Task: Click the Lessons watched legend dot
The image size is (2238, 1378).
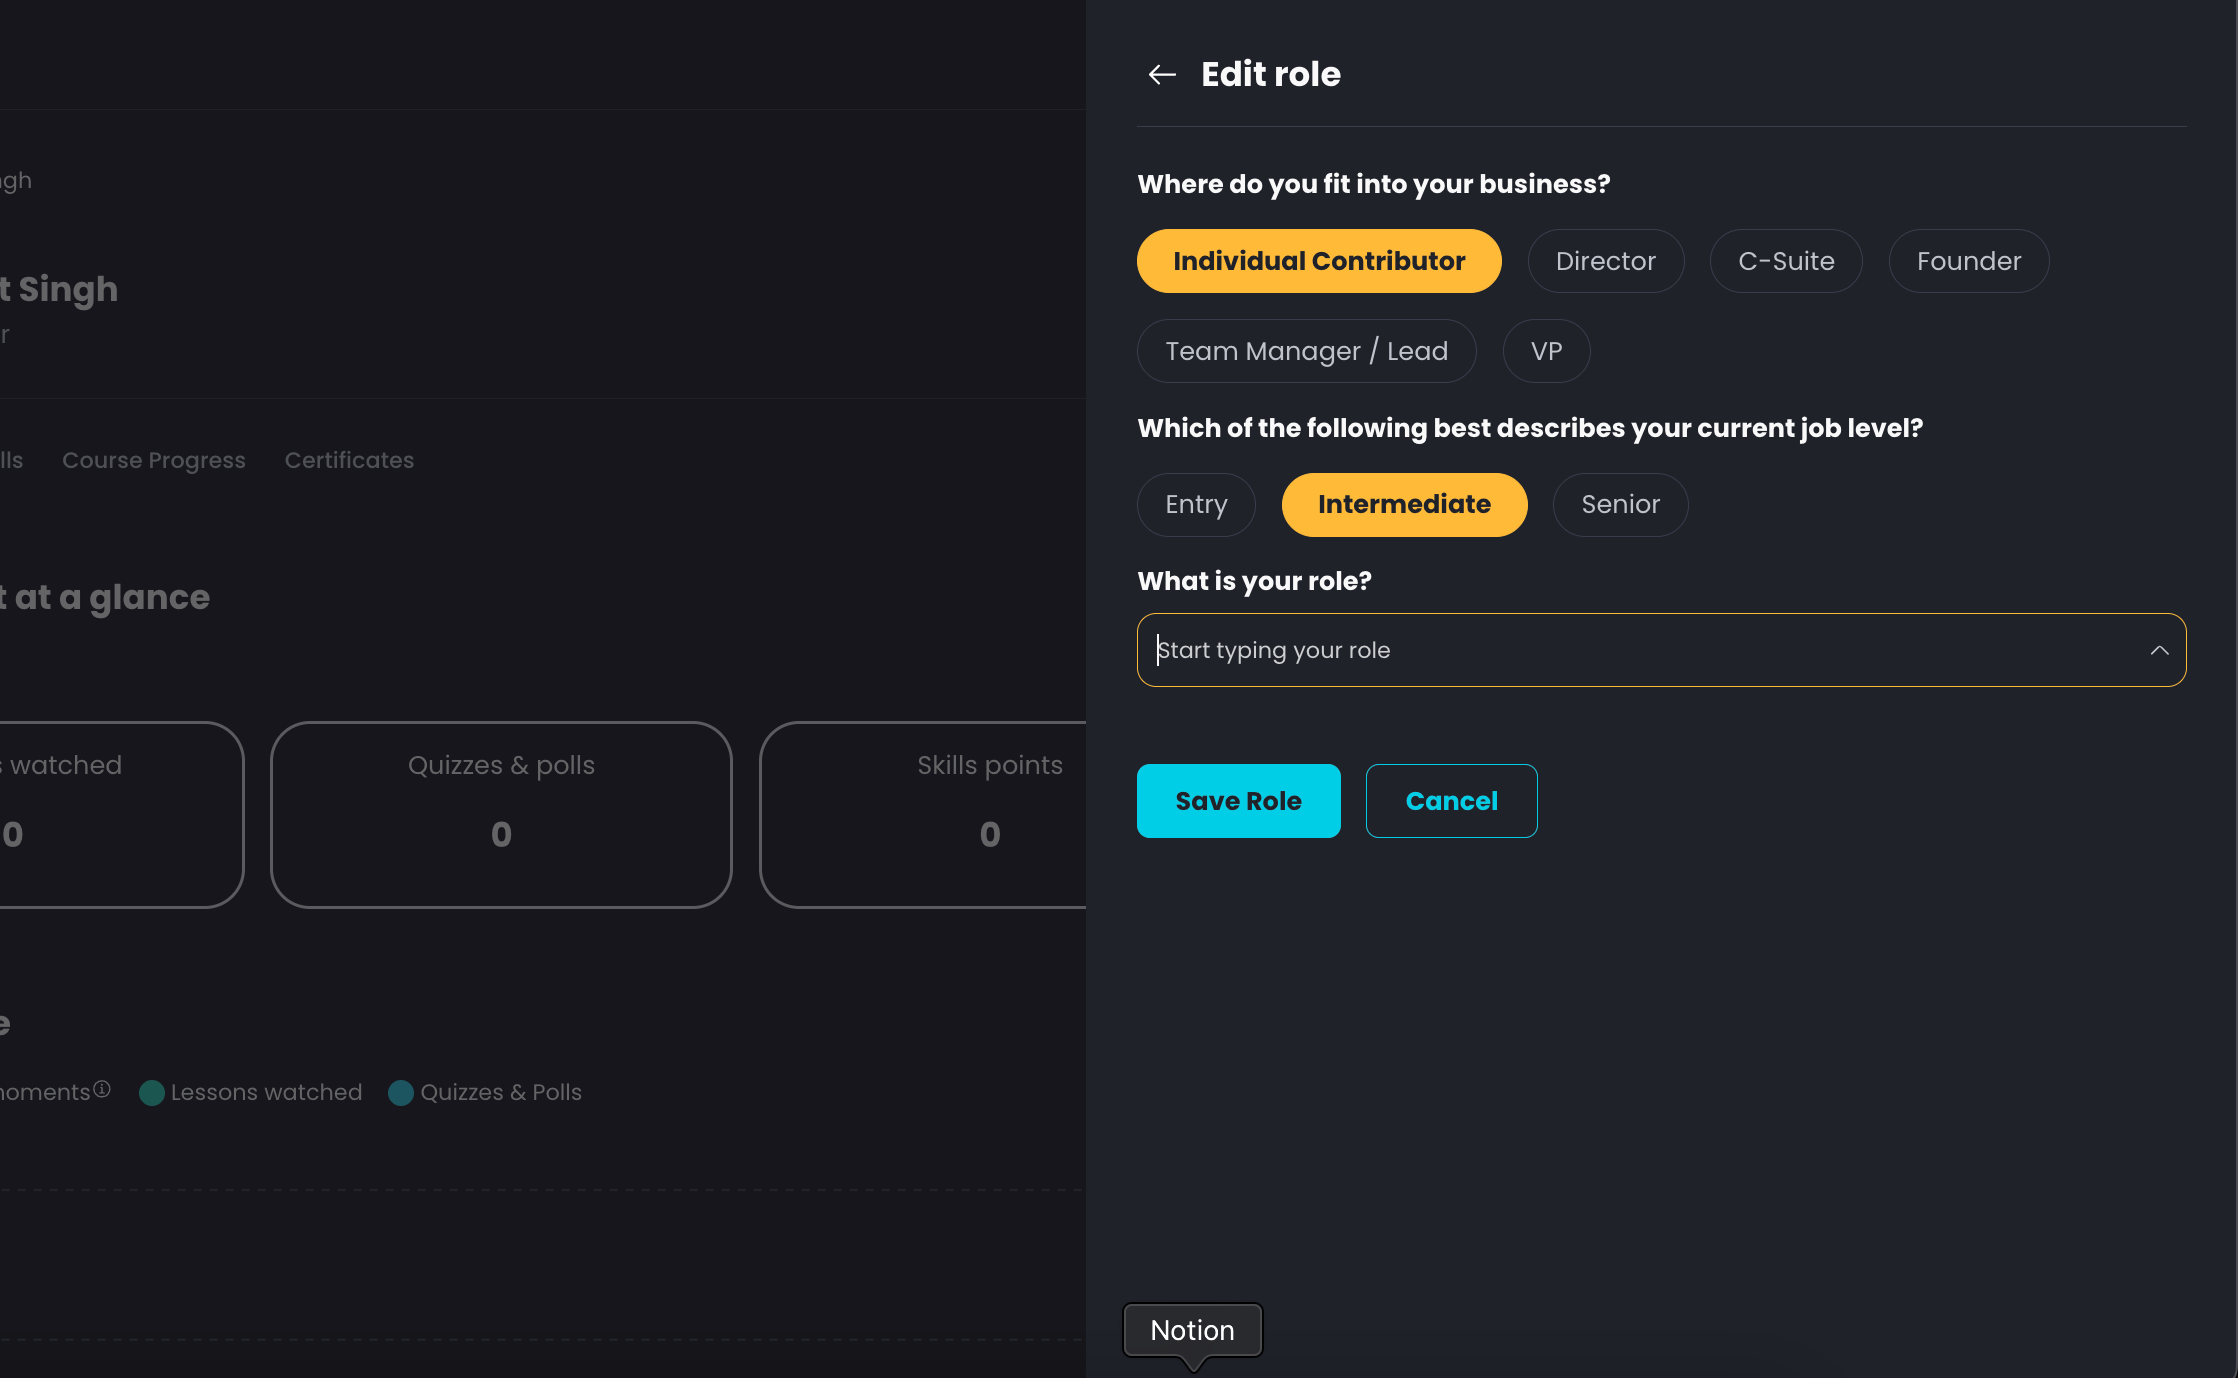Action: [x=152, y=1093]
